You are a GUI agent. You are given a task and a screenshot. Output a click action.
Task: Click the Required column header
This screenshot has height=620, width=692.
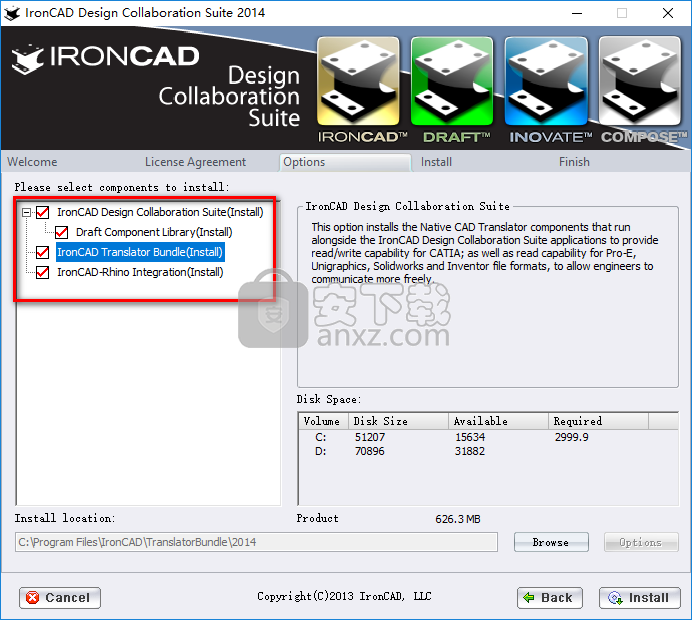[x=598, y=421]
